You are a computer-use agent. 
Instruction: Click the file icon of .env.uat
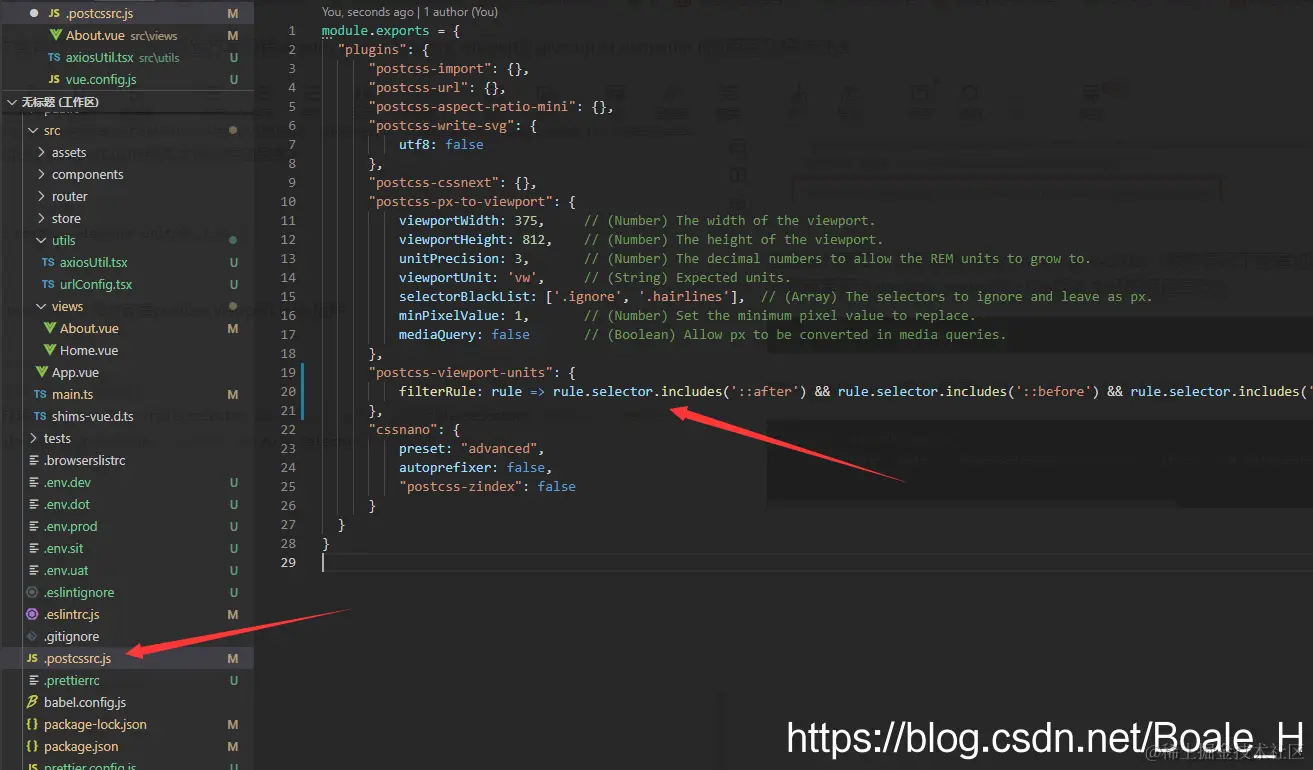point(33,570)
